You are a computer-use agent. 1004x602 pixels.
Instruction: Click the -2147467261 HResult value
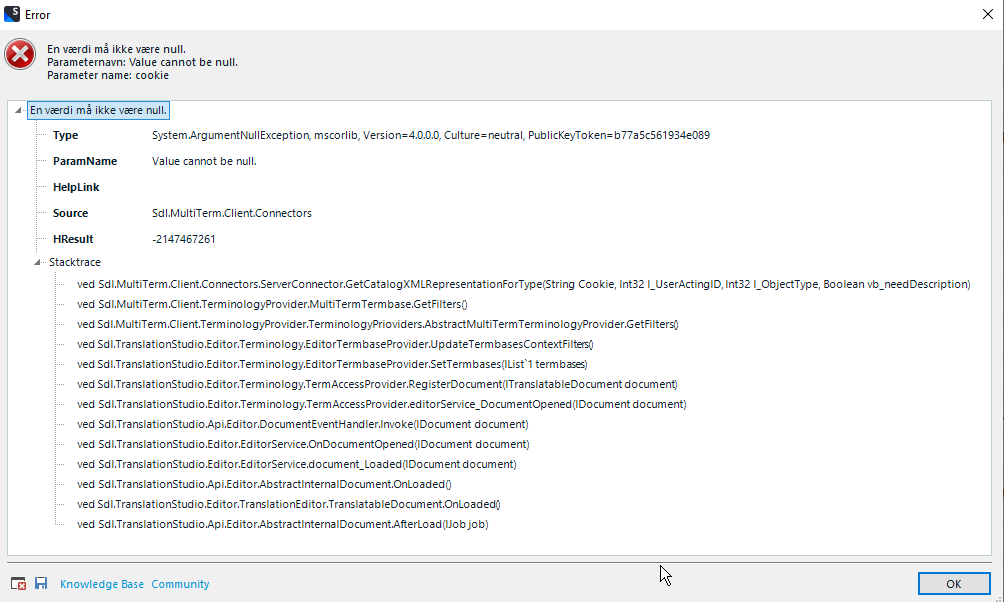[184, 239]
